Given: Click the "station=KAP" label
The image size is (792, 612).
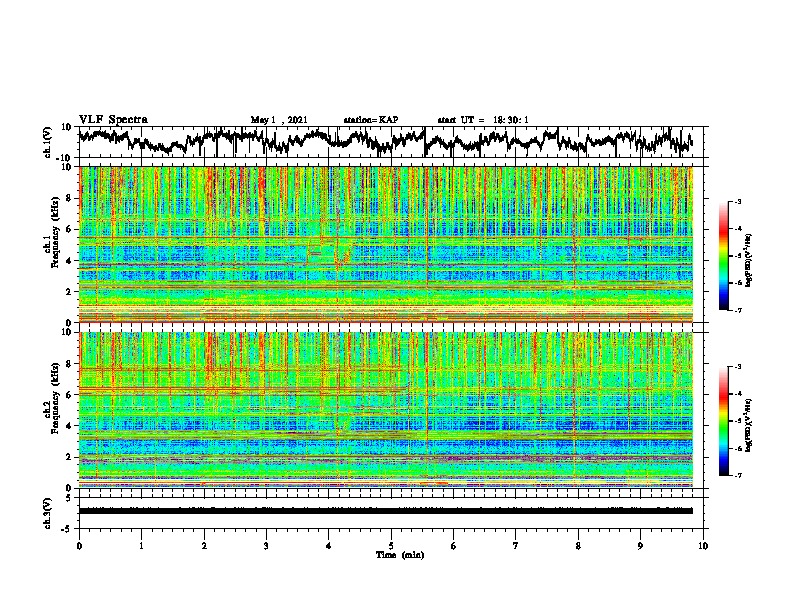Looking at the screenshot, I should 371,120.
